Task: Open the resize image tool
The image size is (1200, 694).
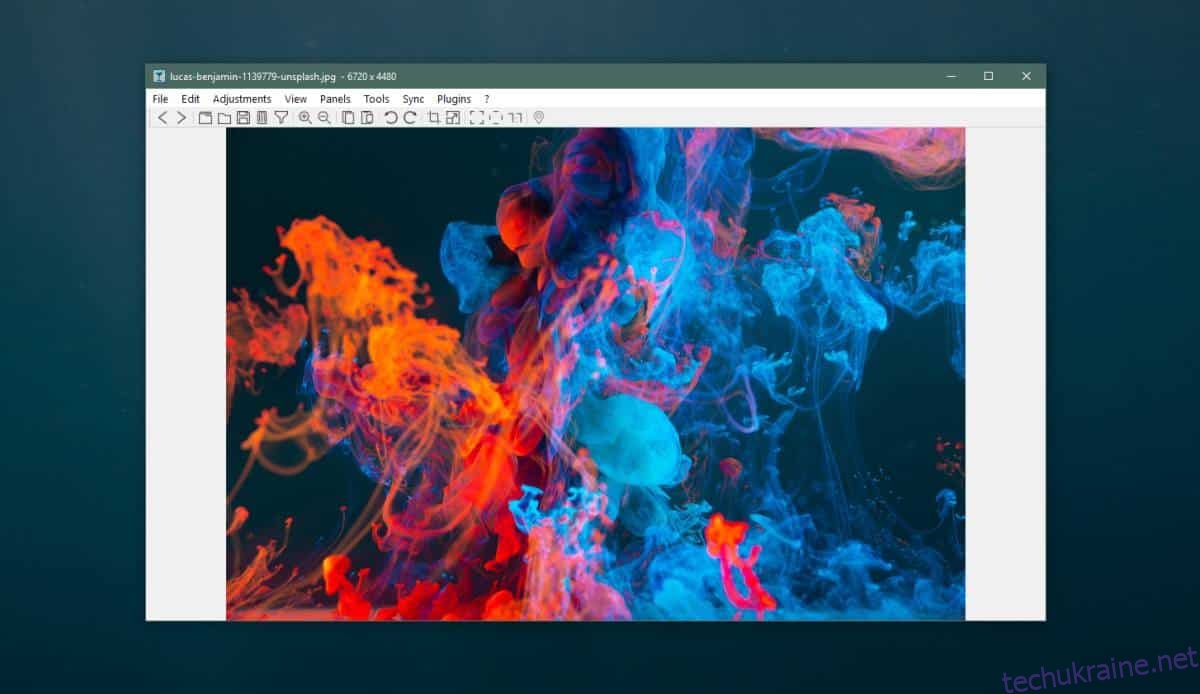Action: tap(453, 118)
